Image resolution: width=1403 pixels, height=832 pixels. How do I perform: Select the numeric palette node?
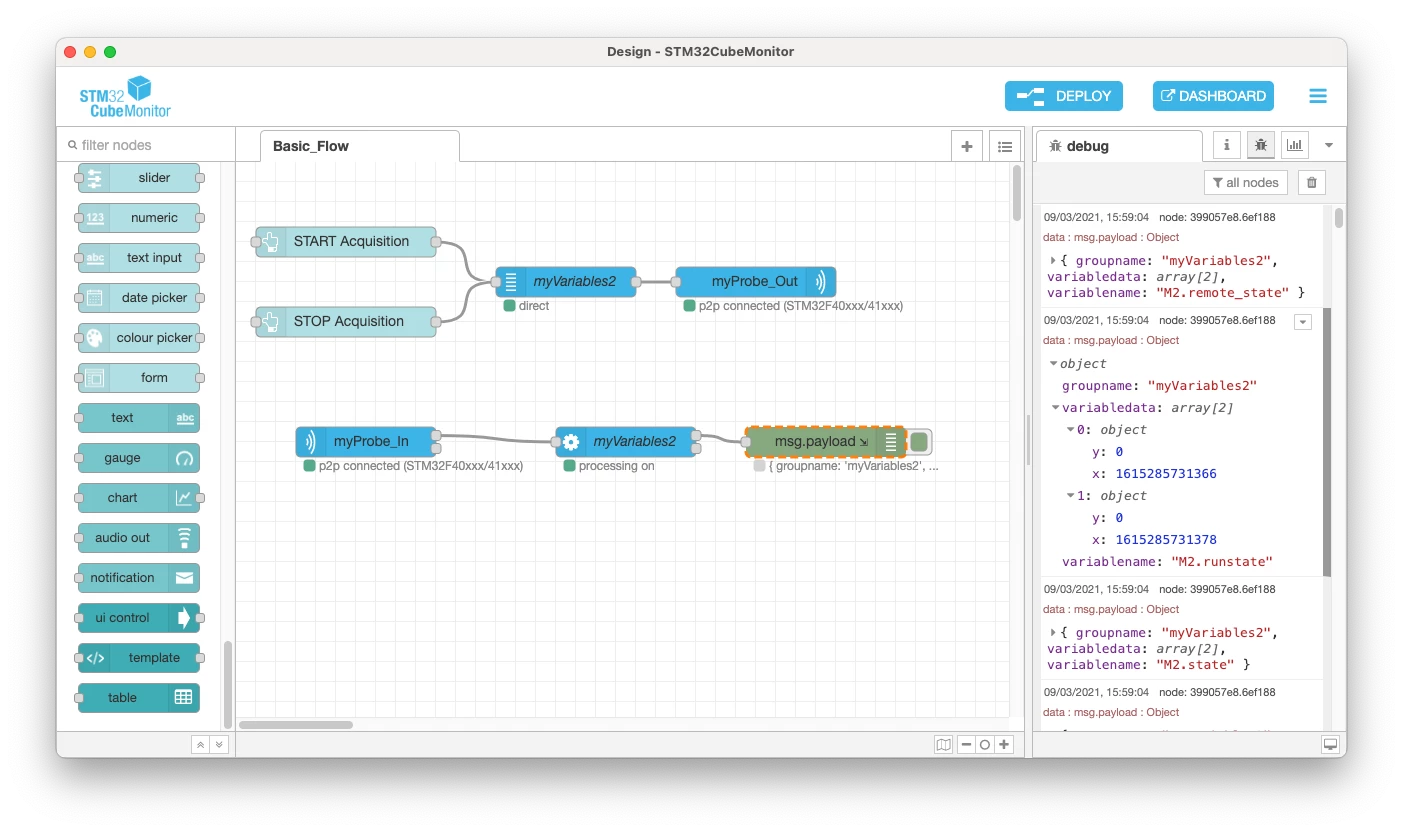click(139, 218)
